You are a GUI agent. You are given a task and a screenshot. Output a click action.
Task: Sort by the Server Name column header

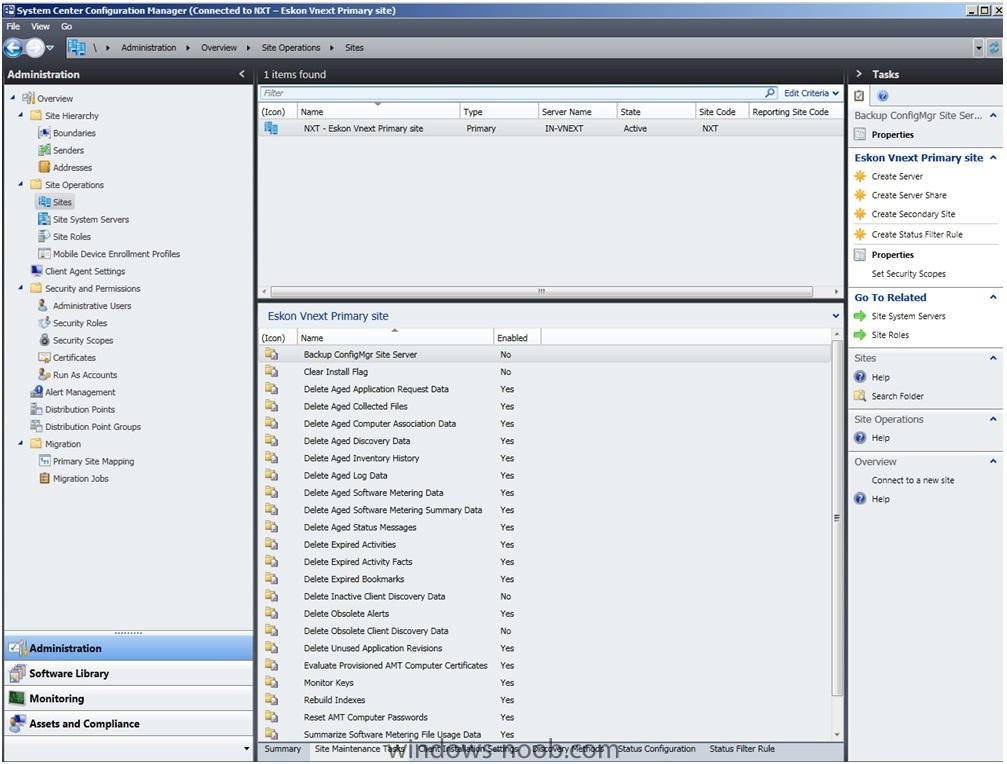tap(577, 112)
